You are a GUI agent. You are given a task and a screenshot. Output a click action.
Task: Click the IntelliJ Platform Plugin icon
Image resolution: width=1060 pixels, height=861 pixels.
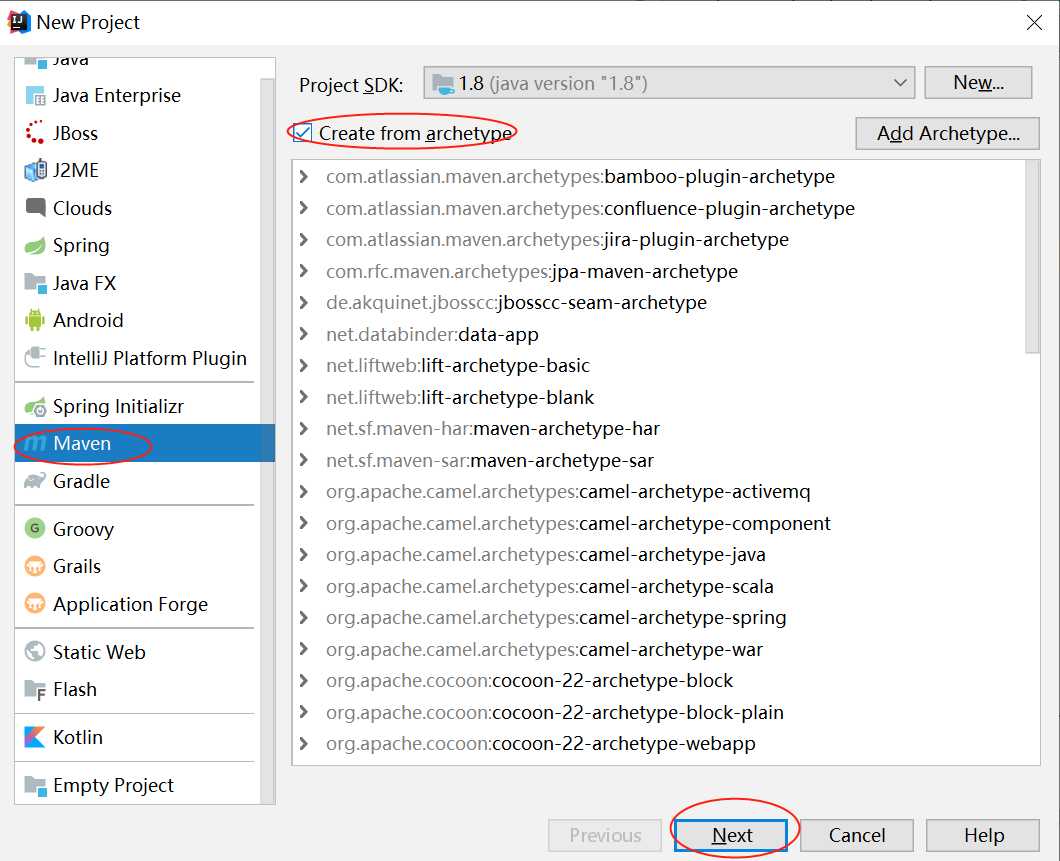point(34,358)
